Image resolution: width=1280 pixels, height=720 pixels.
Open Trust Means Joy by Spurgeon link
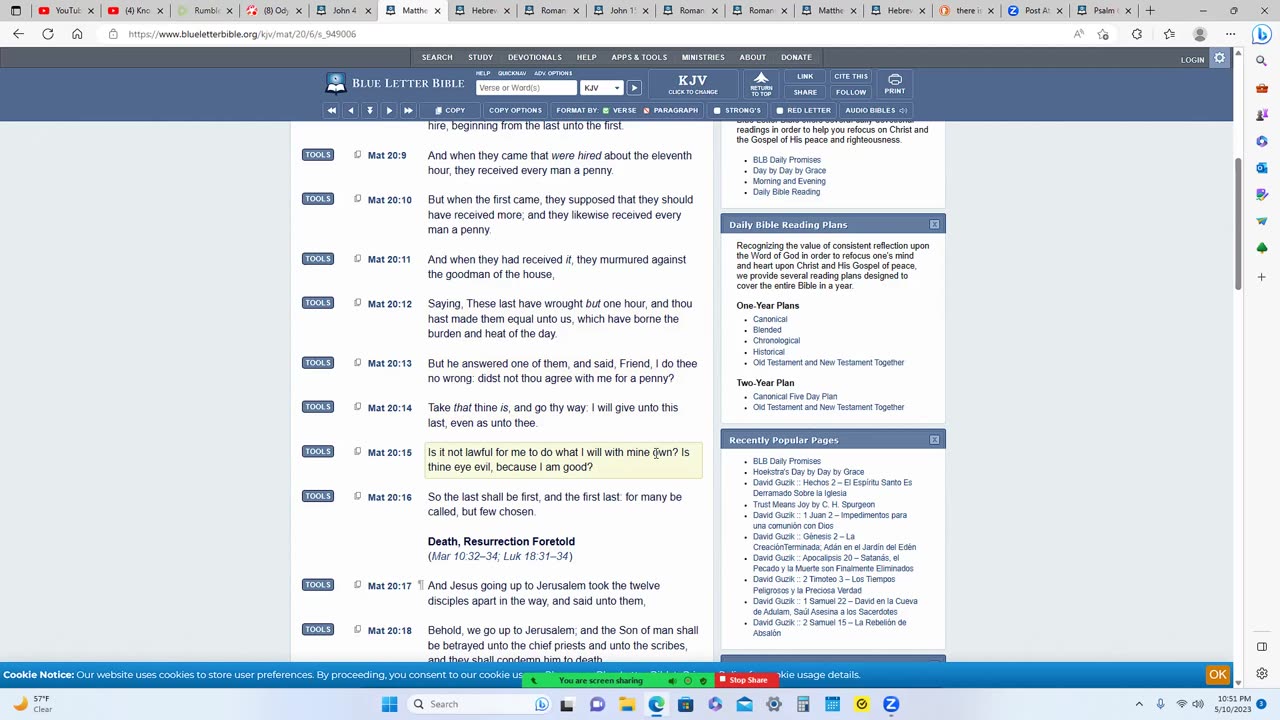click(x=814, y=505)
